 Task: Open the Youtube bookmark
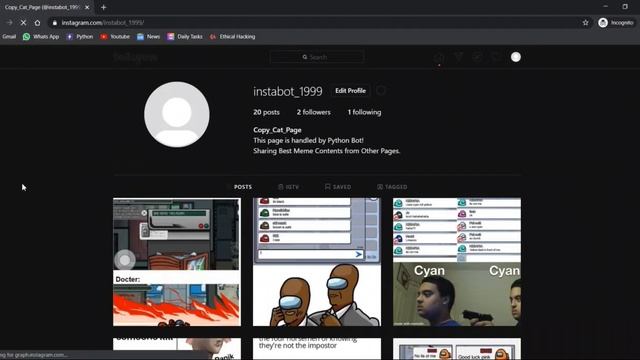point(115,37)
